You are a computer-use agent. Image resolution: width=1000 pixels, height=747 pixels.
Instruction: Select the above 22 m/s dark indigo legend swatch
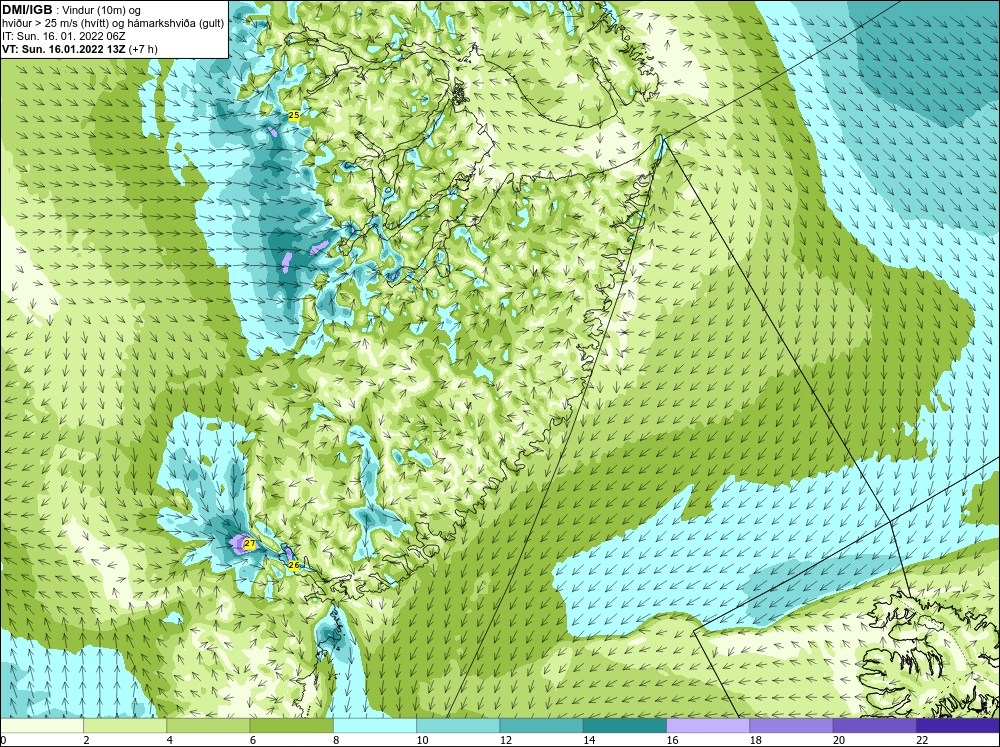958,726
